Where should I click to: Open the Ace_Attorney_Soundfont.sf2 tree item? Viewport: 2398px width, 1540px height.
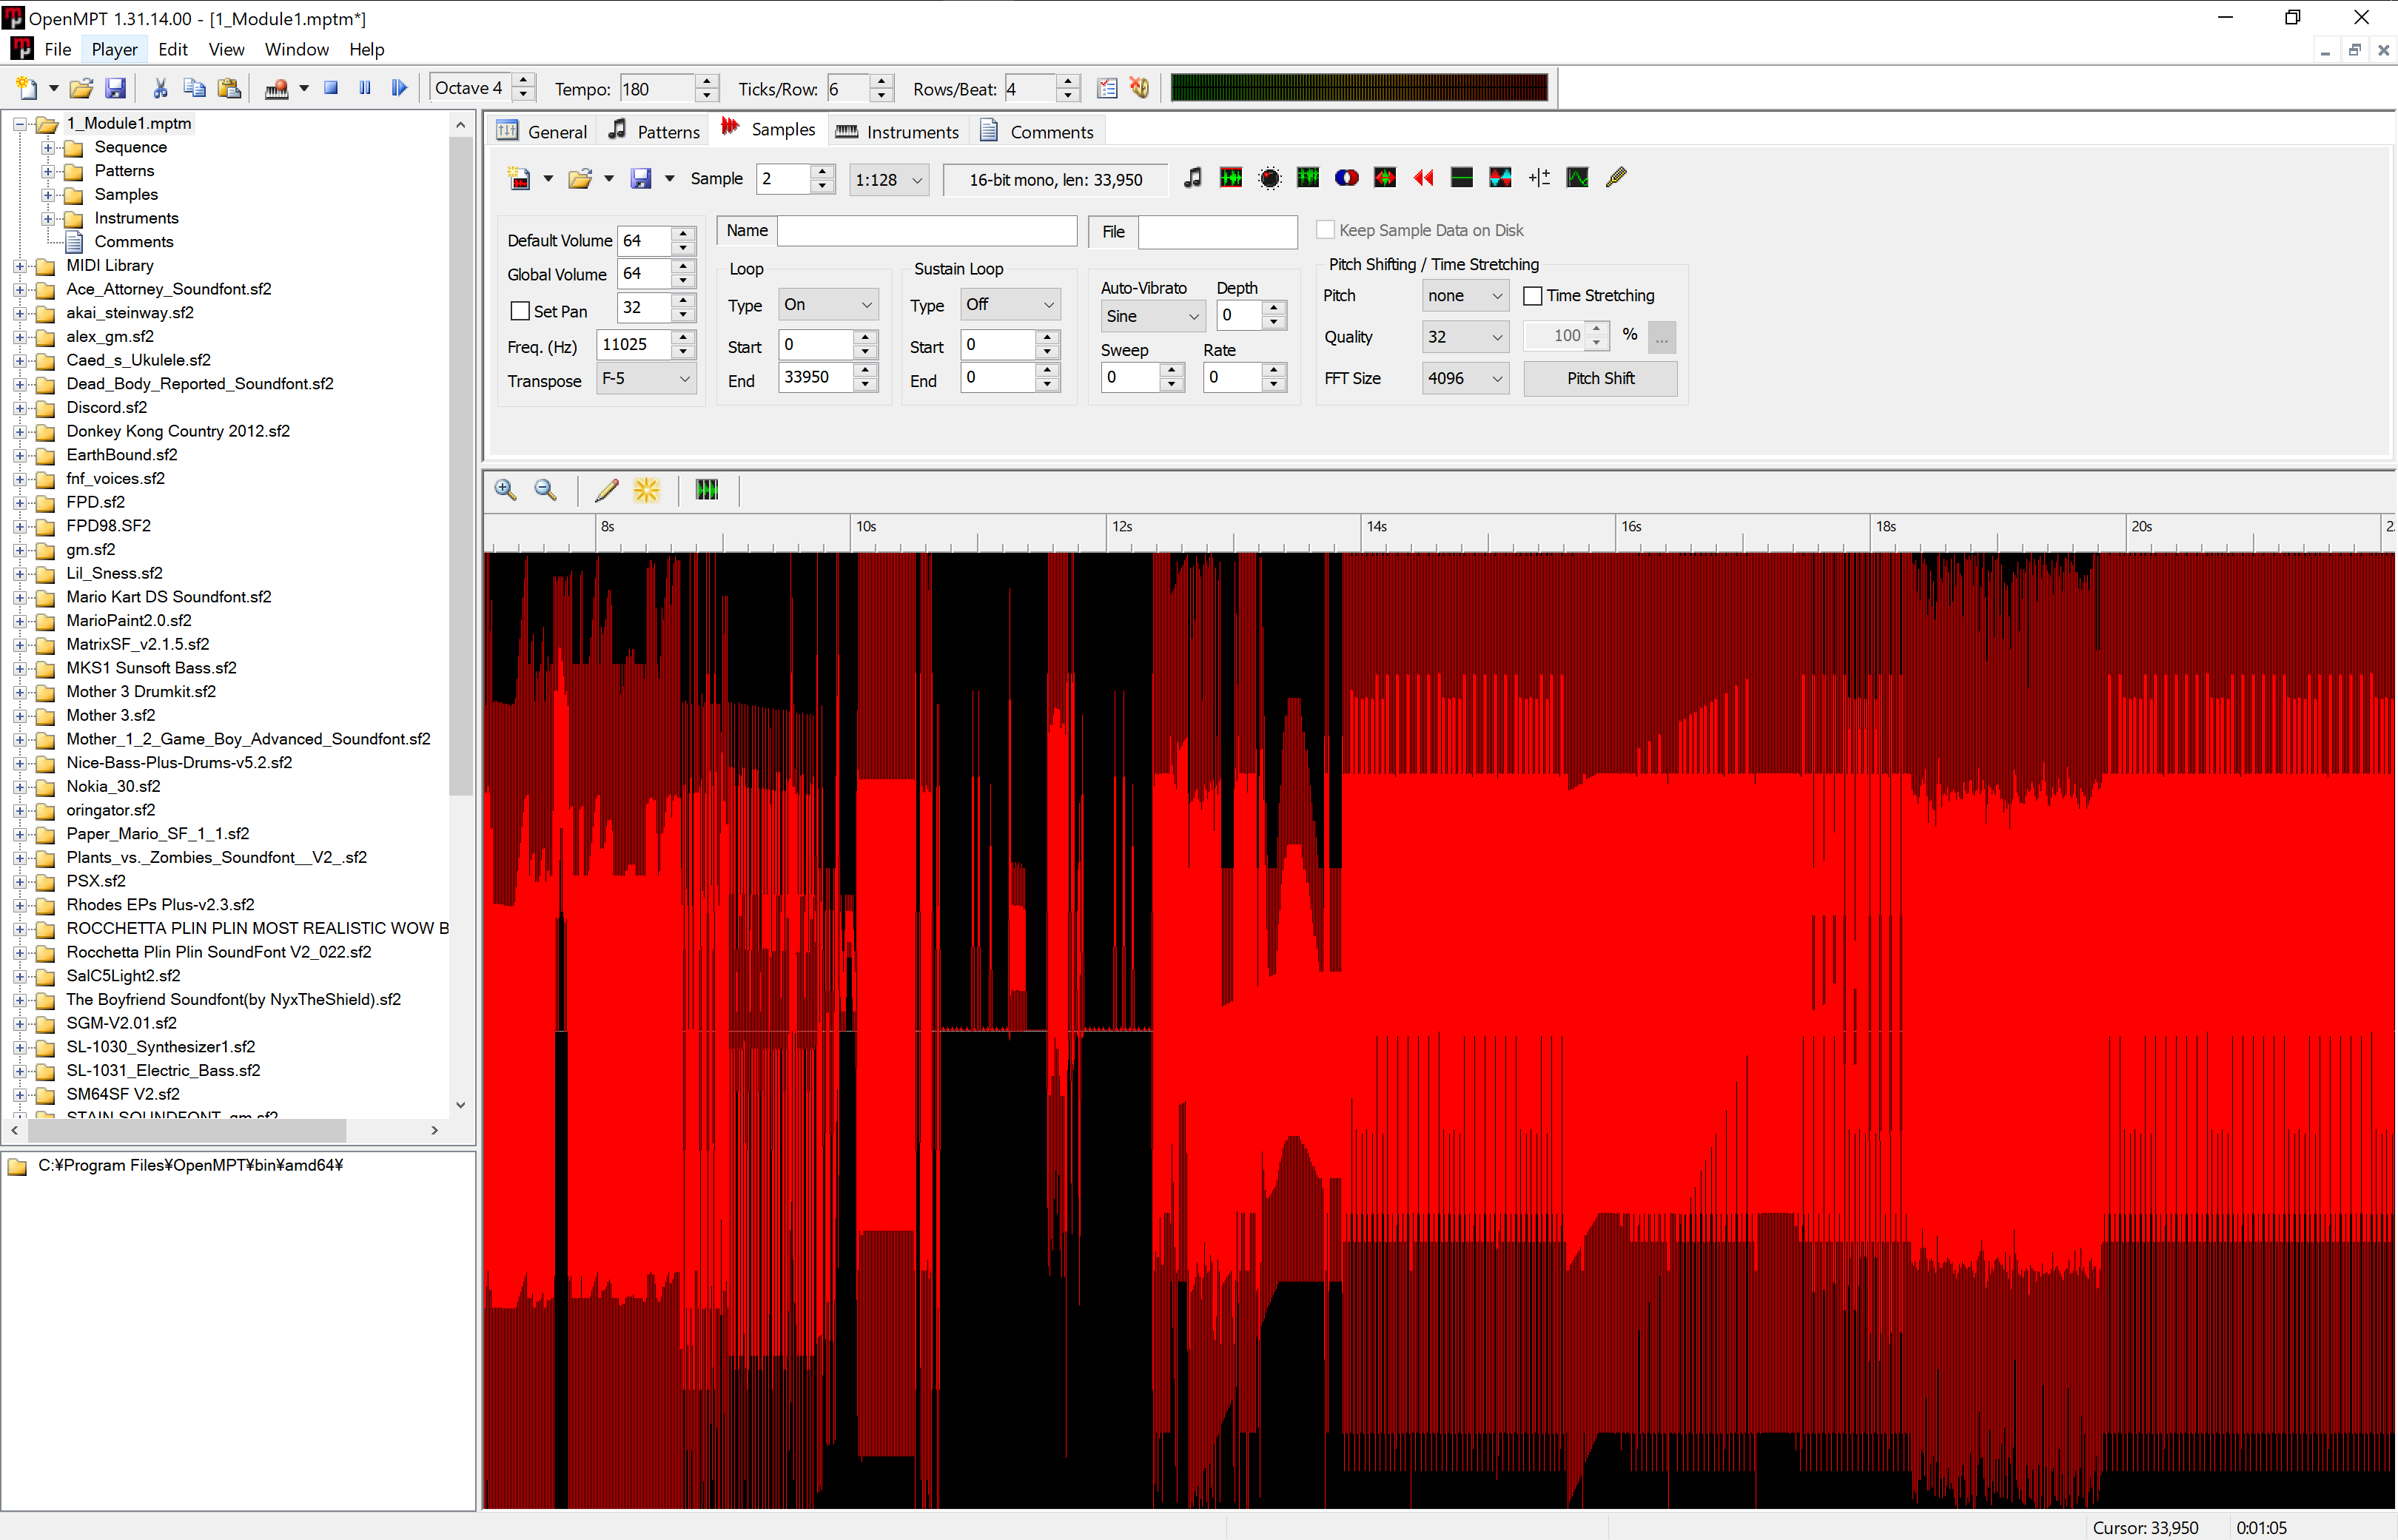pyautogui.click(x=168, y=289)
